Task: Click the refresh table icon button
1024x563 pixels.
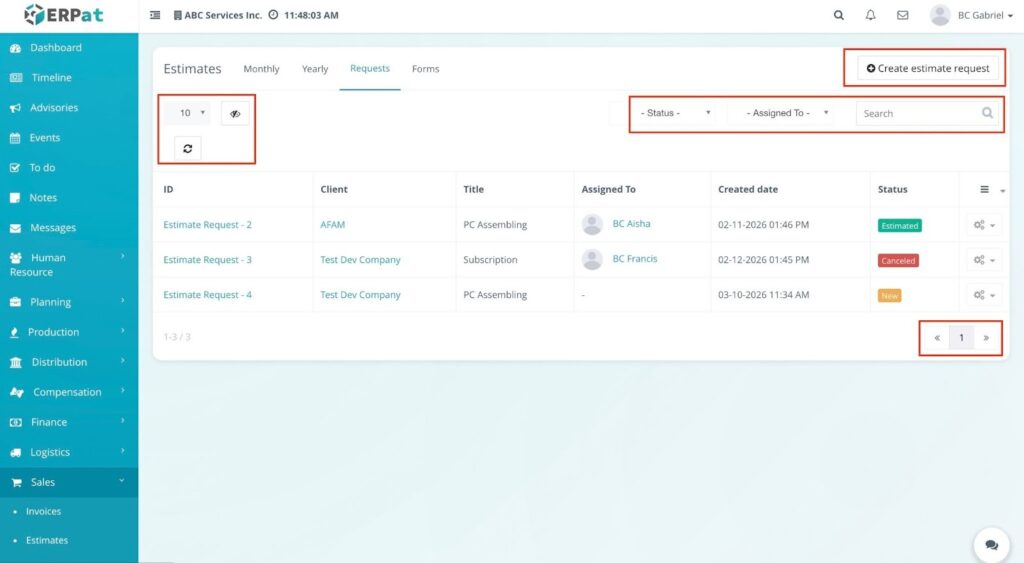Action: [187, 148]
